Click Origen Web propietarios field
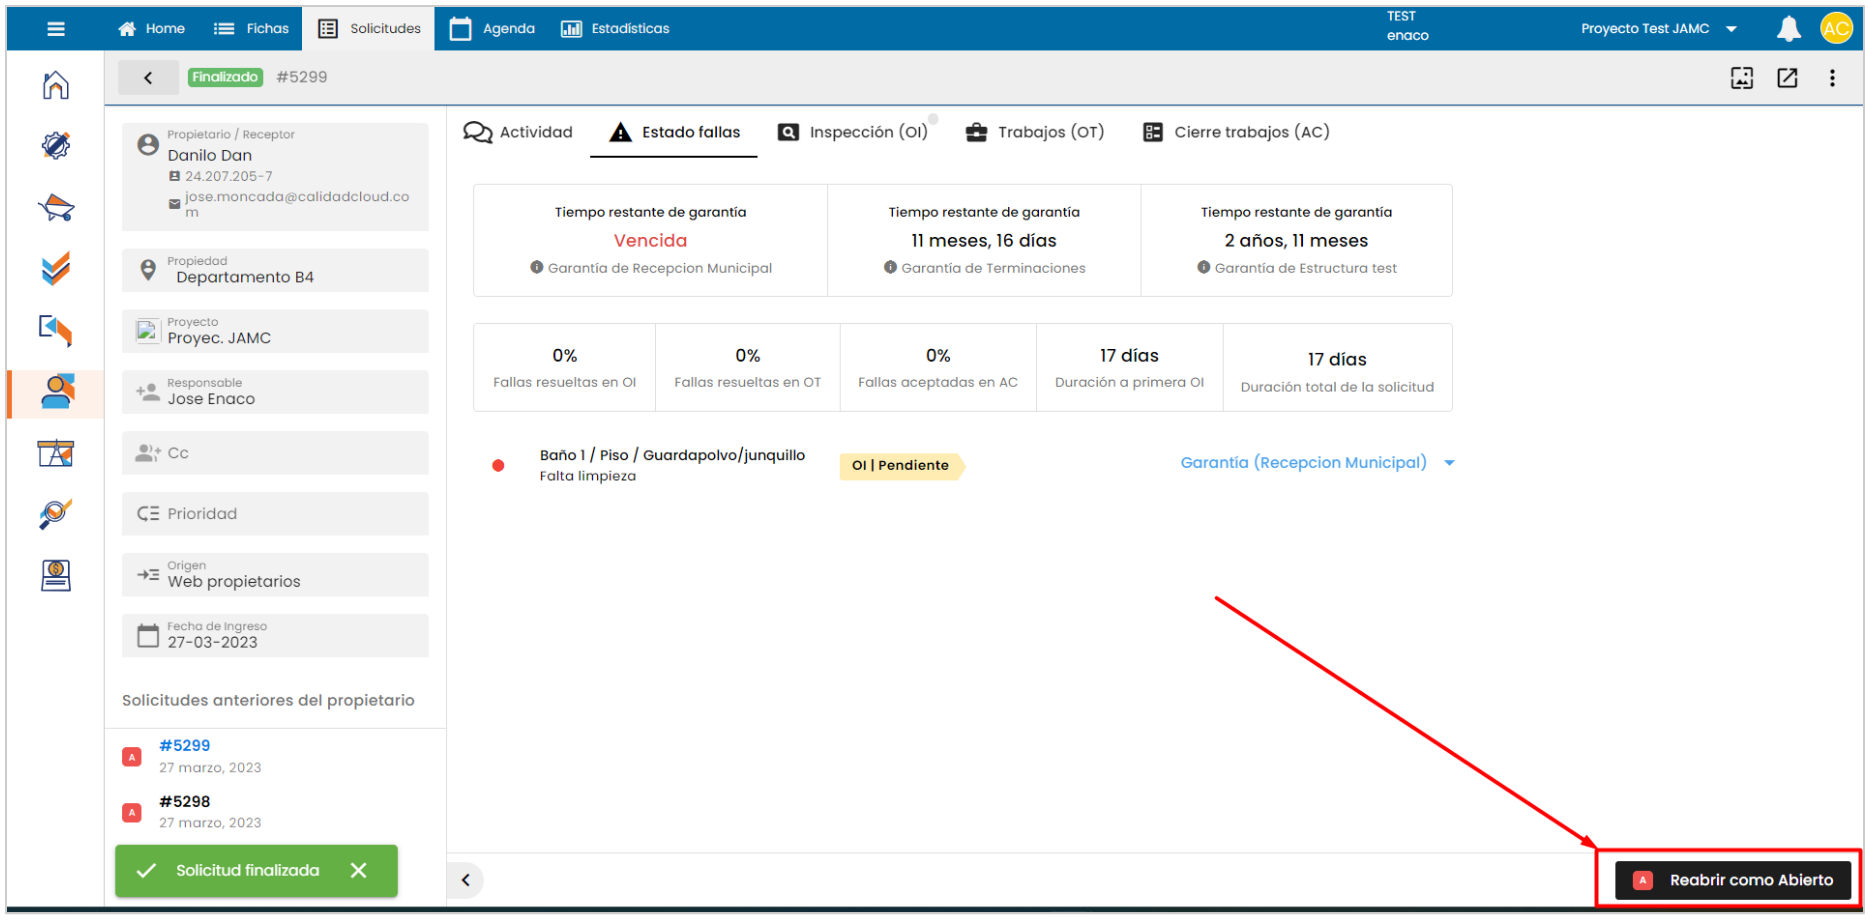This screenshot has width=1870, height=920. [275, 575]
